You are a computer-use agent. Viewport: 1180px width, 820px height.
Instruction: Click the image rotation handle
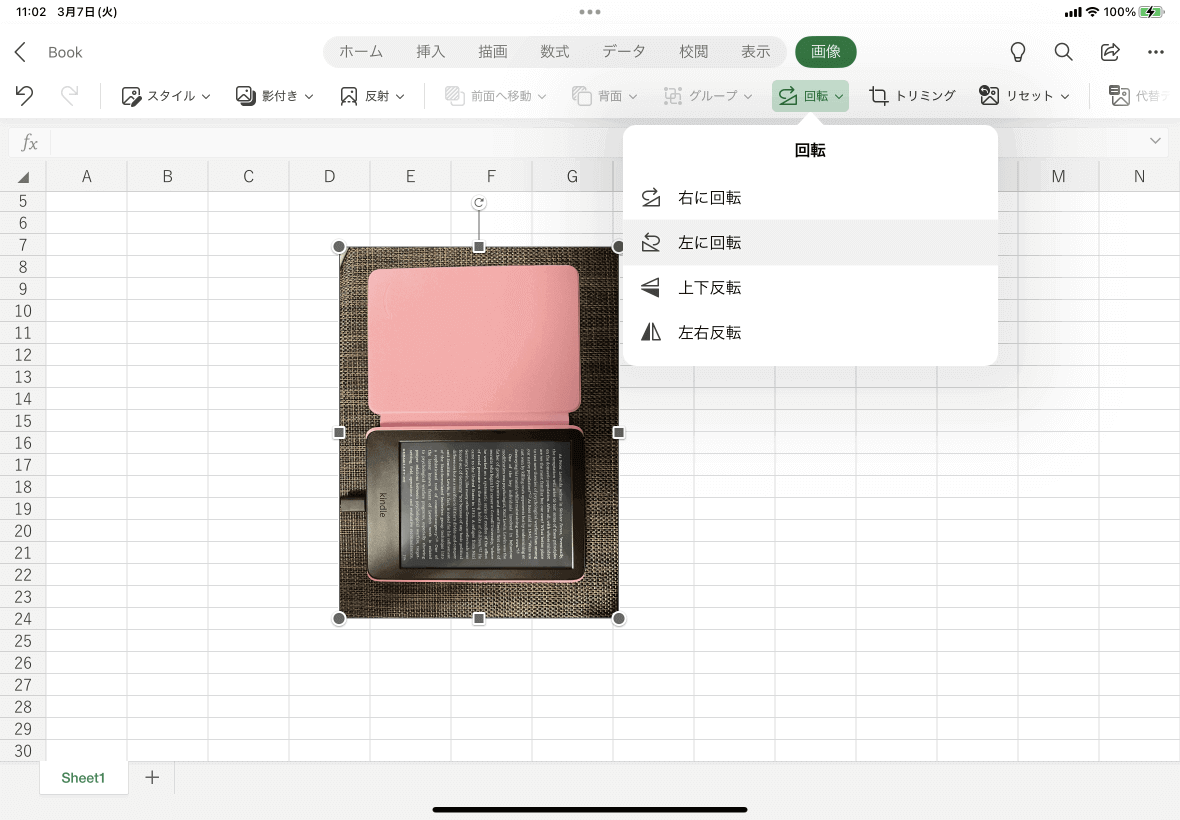(x=479, y=202)
